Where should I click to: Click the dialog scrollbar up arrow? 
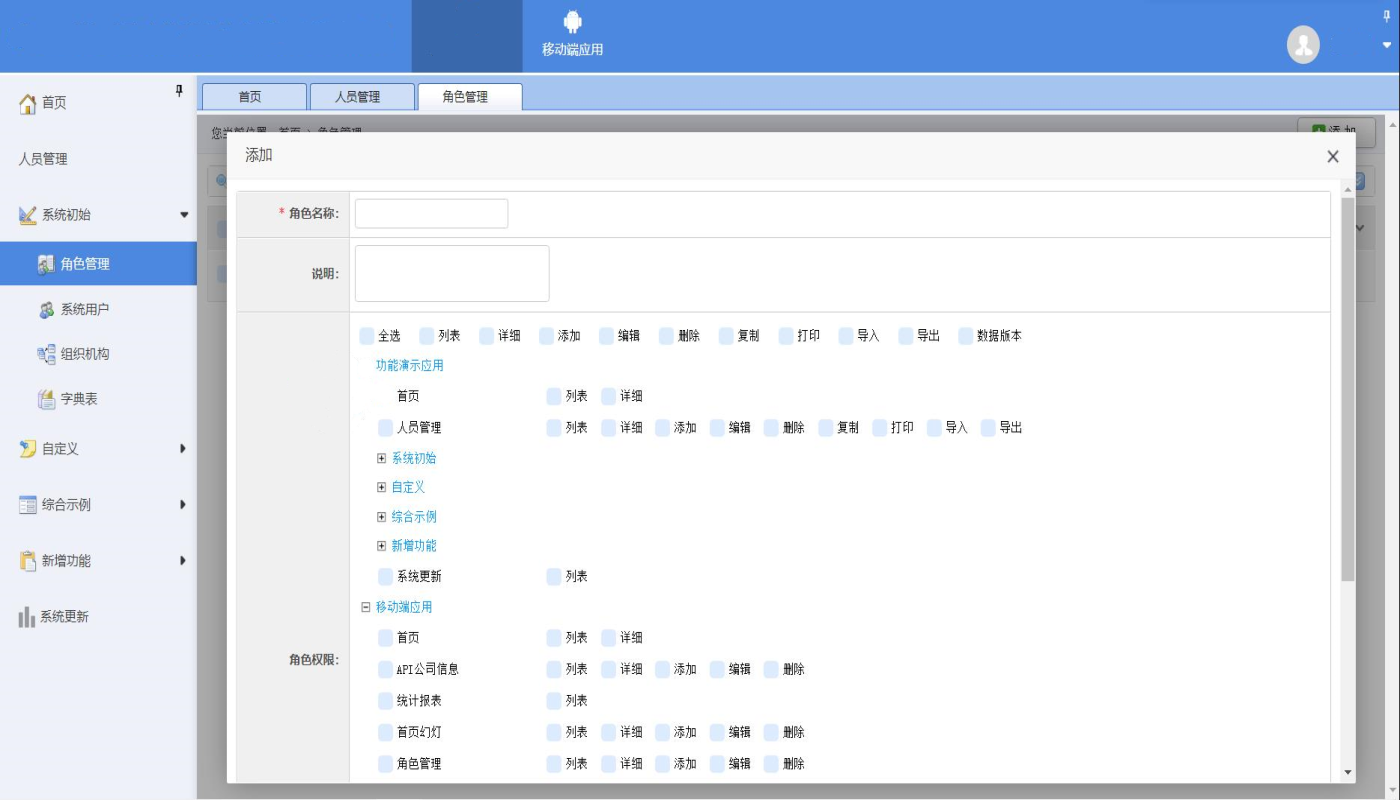point(1347,189)
